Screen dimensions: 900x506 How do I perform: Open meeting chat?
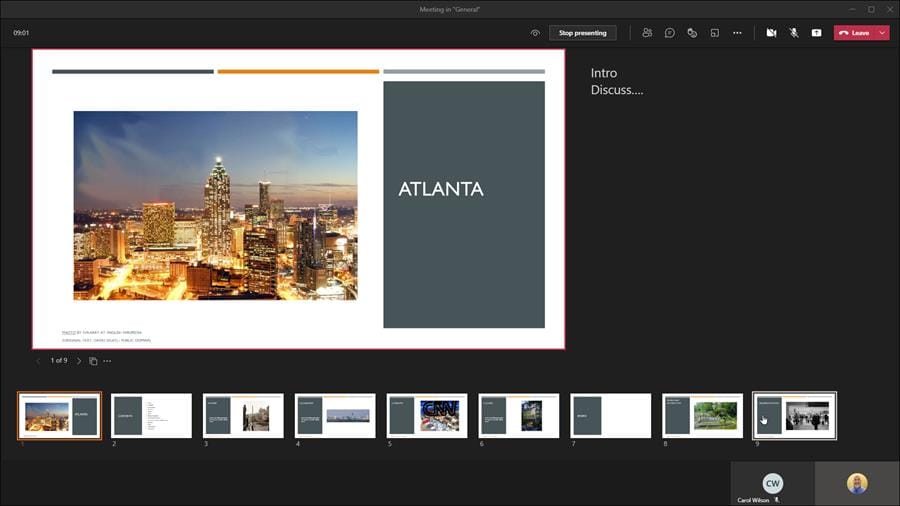(x=669, y=33)
